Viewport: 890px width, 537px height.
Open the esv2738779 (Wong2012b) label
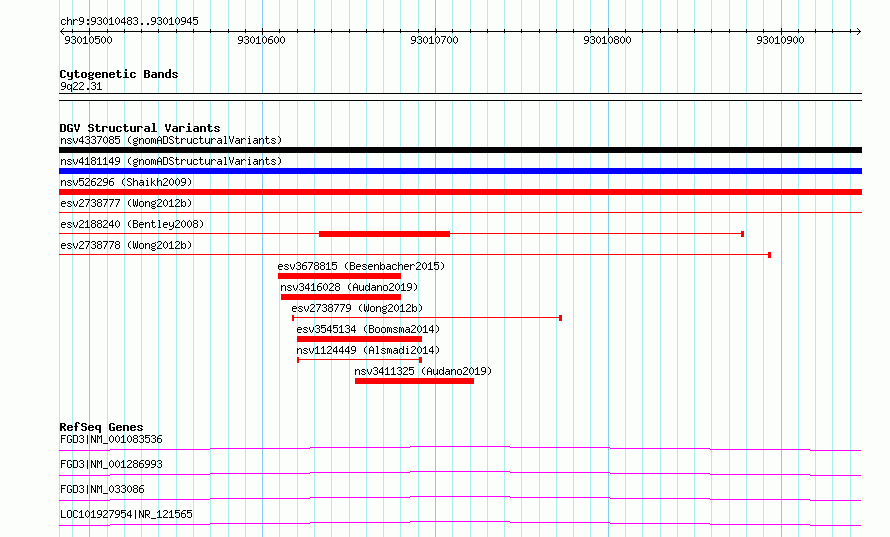pos(357,308)
